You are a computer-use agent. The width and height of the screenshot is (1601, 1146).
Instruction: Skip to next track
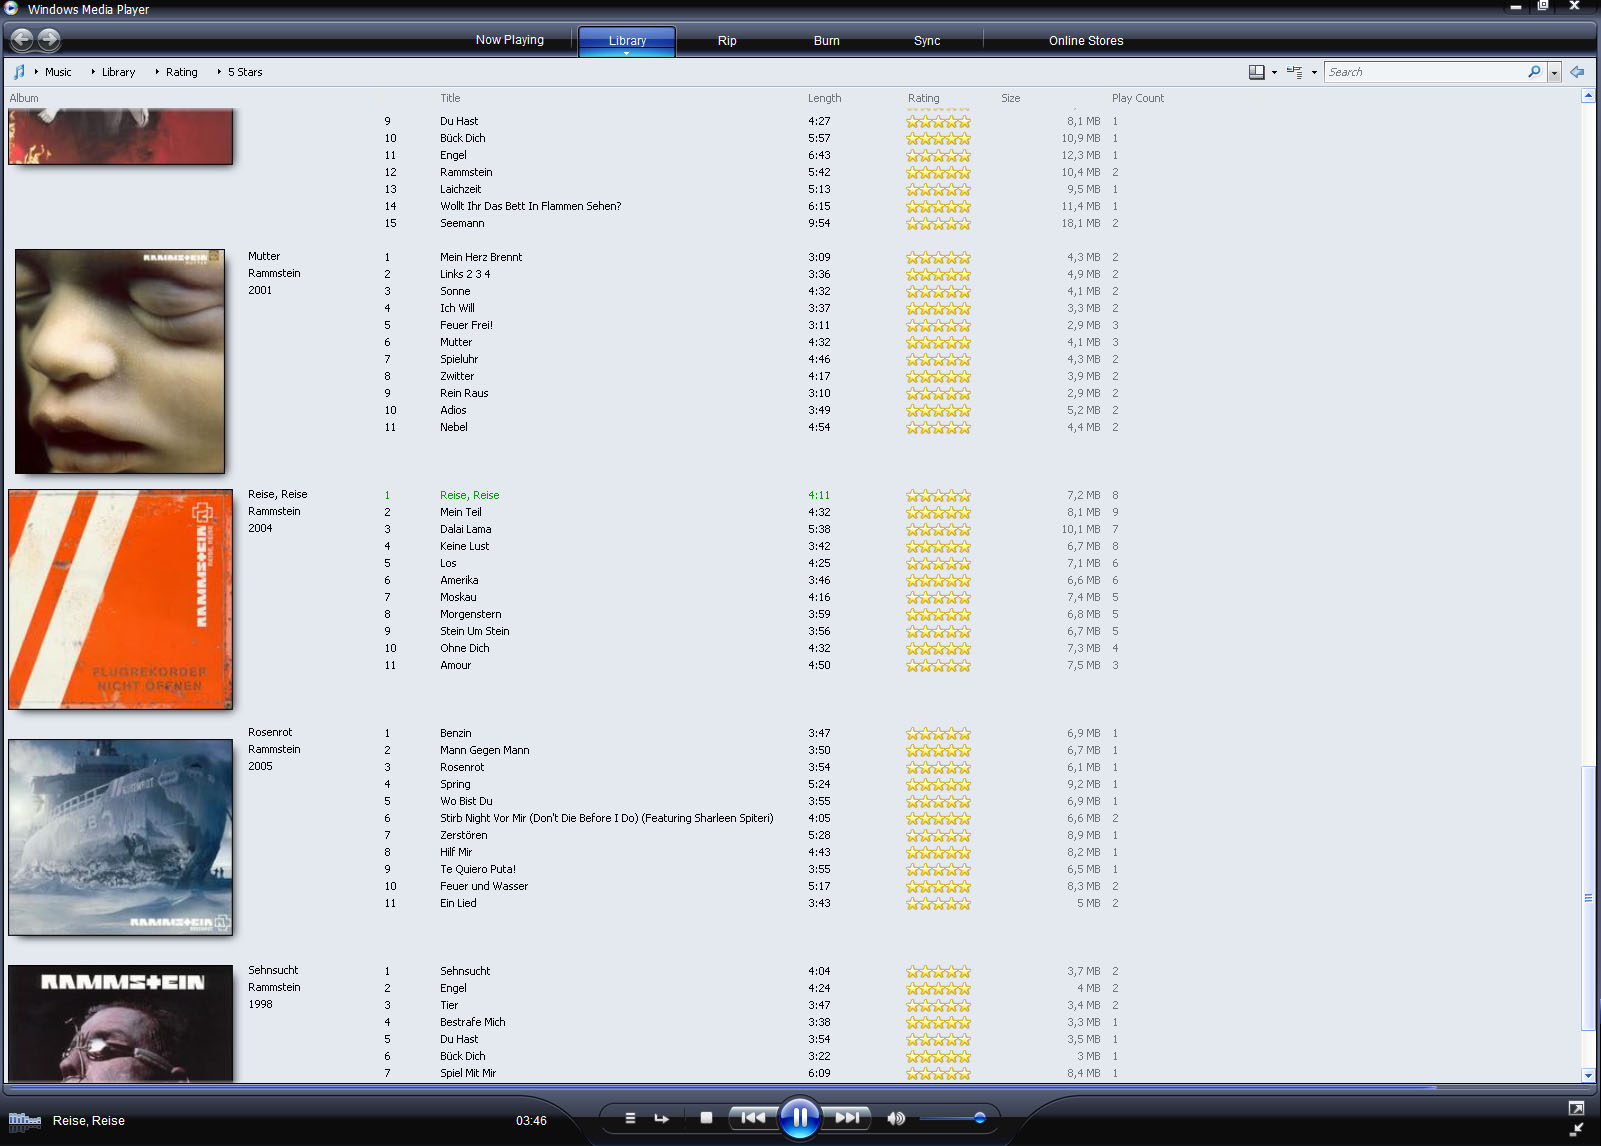pyautogui.click(x=847, y=1118)
